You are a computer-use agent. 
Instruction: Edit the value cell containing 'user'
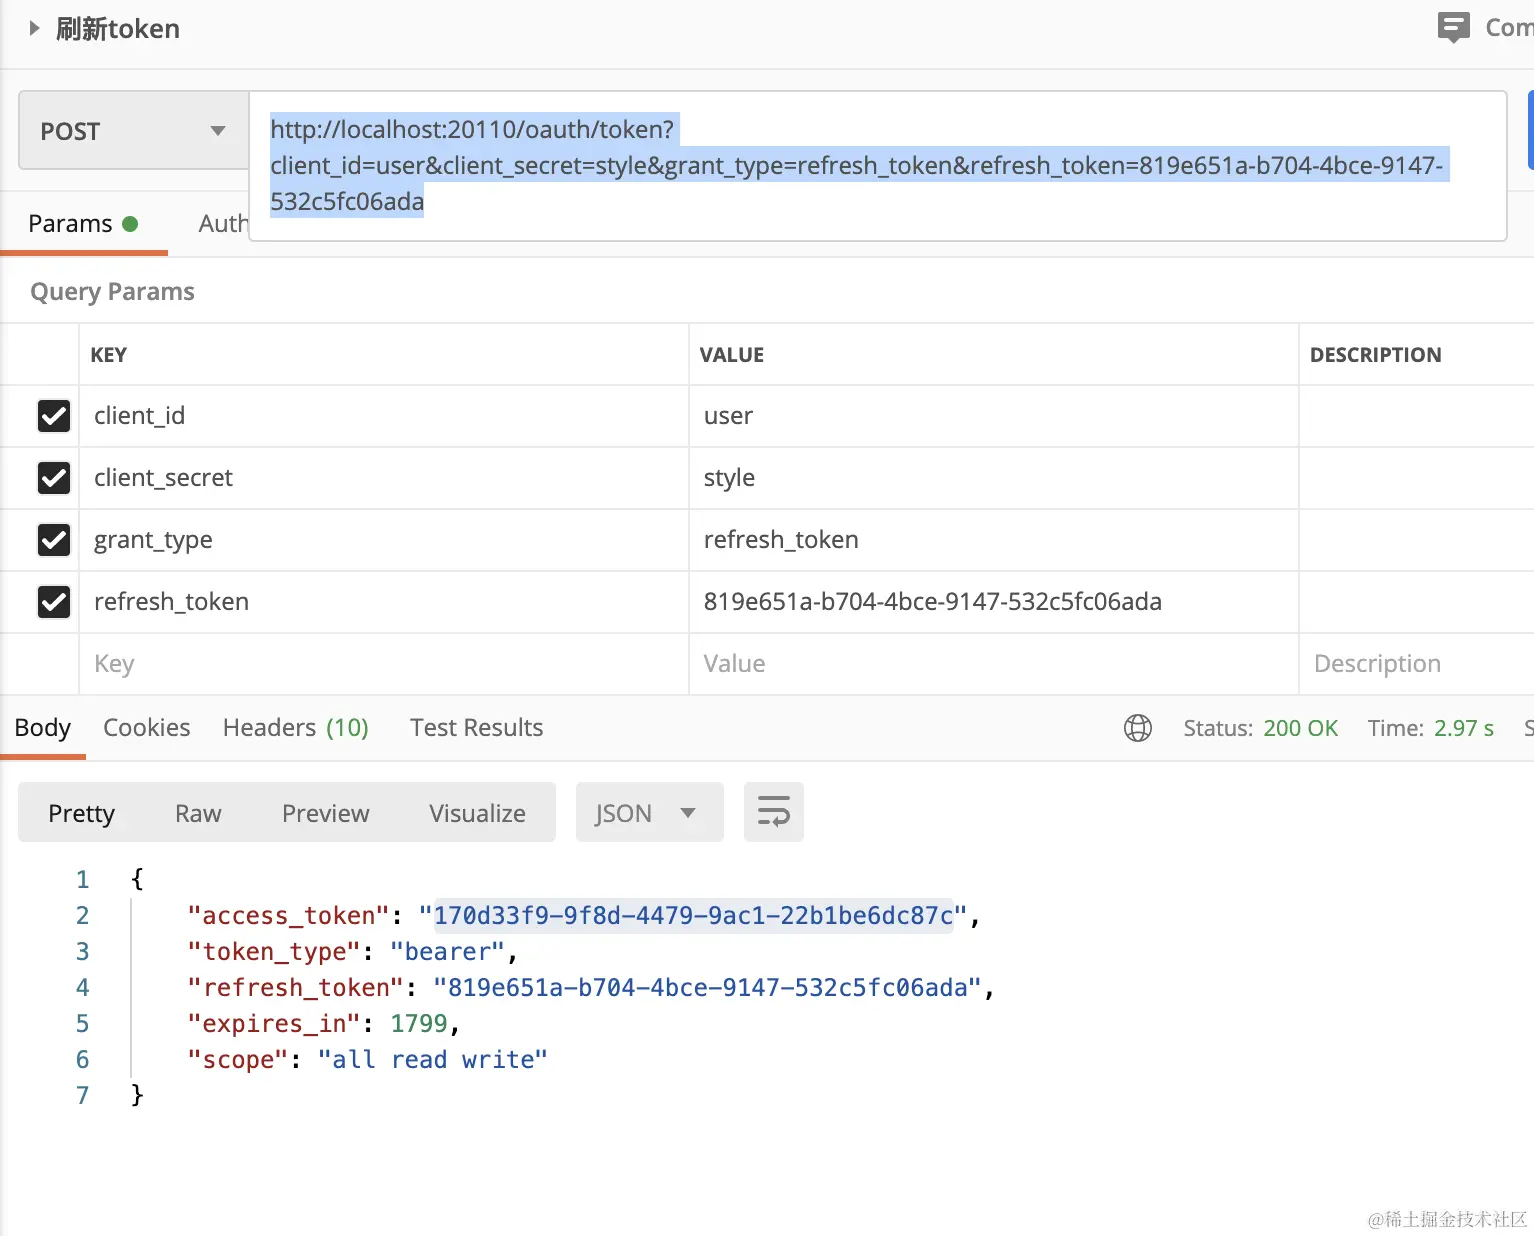pos(994,416)
